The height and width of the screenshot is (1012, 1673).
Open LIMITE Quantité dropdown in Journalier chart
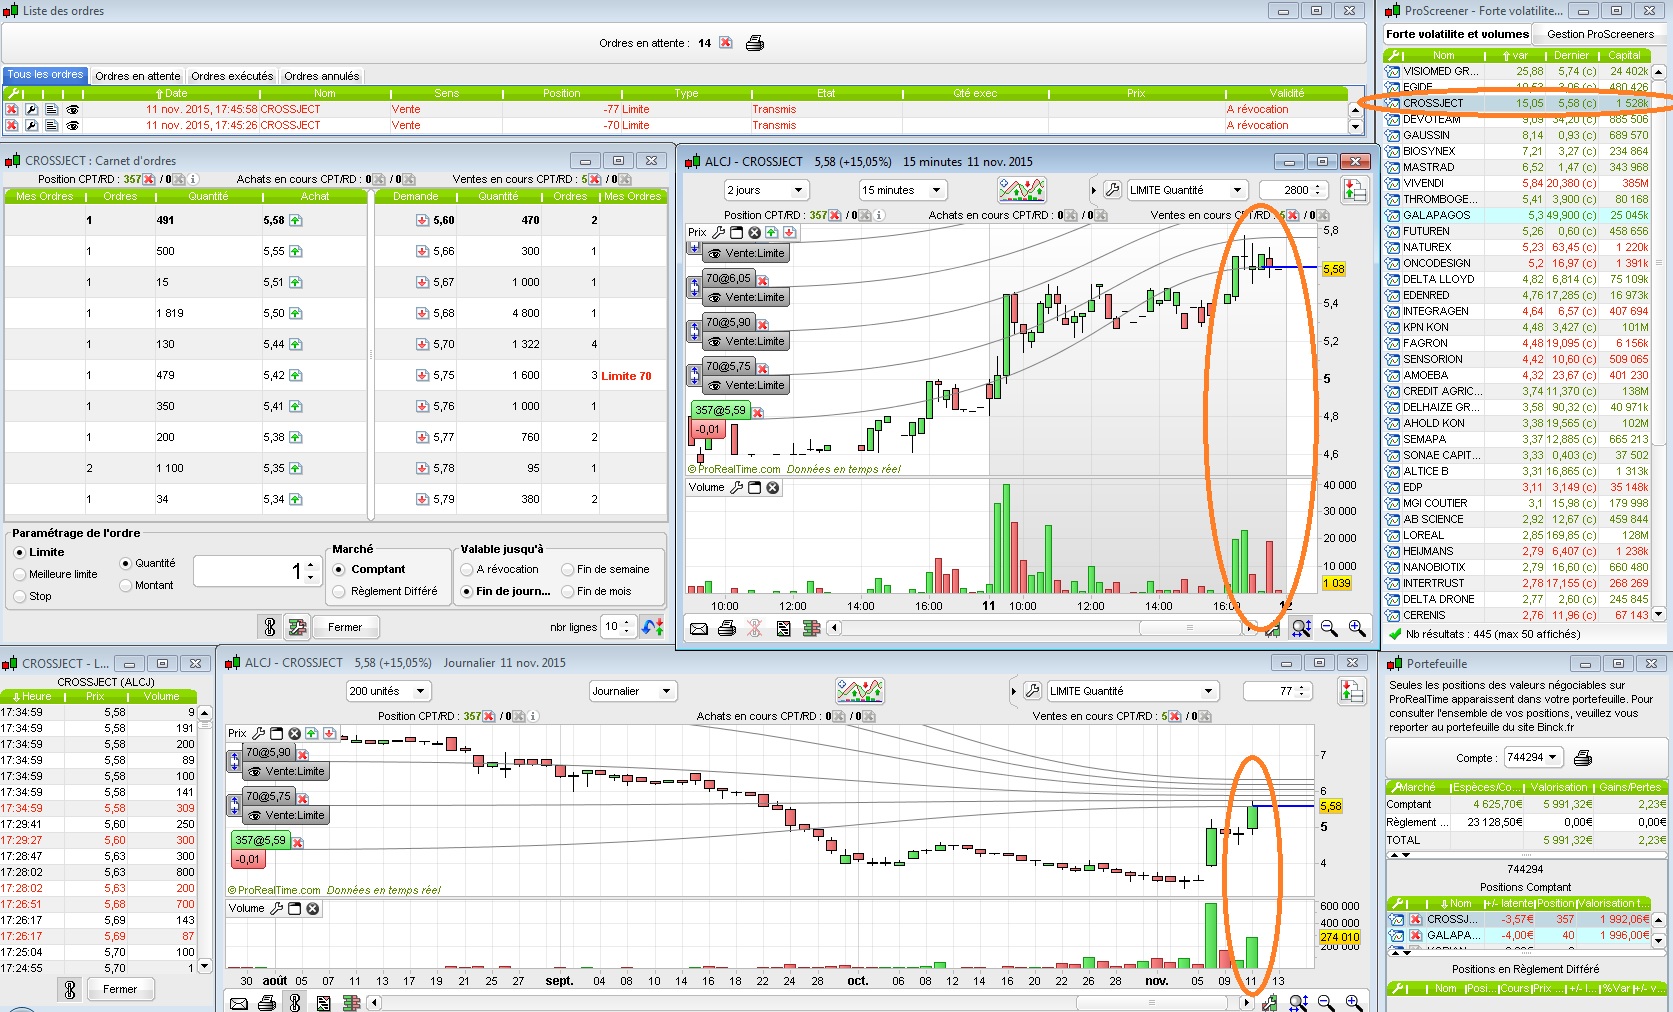click(x=1134, y=691)
